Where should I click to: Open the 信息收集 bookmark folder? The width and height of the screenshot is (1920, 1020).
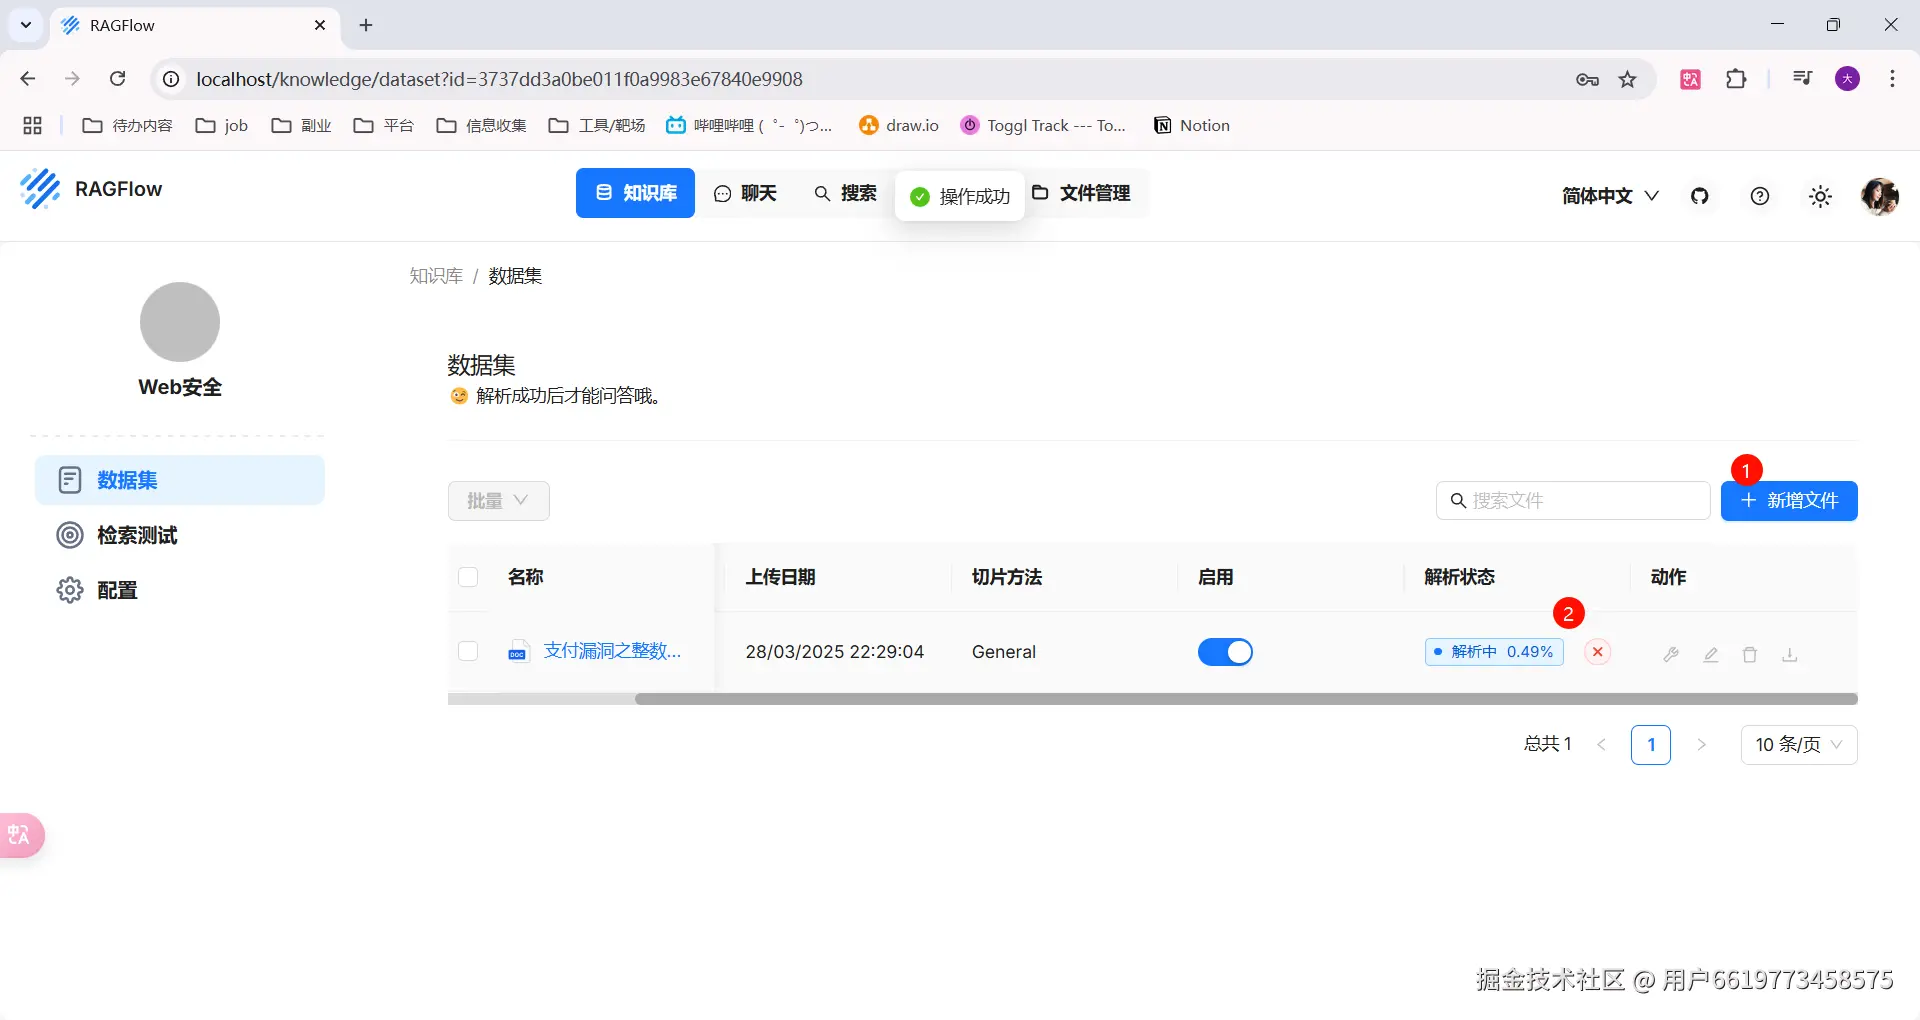482,125
